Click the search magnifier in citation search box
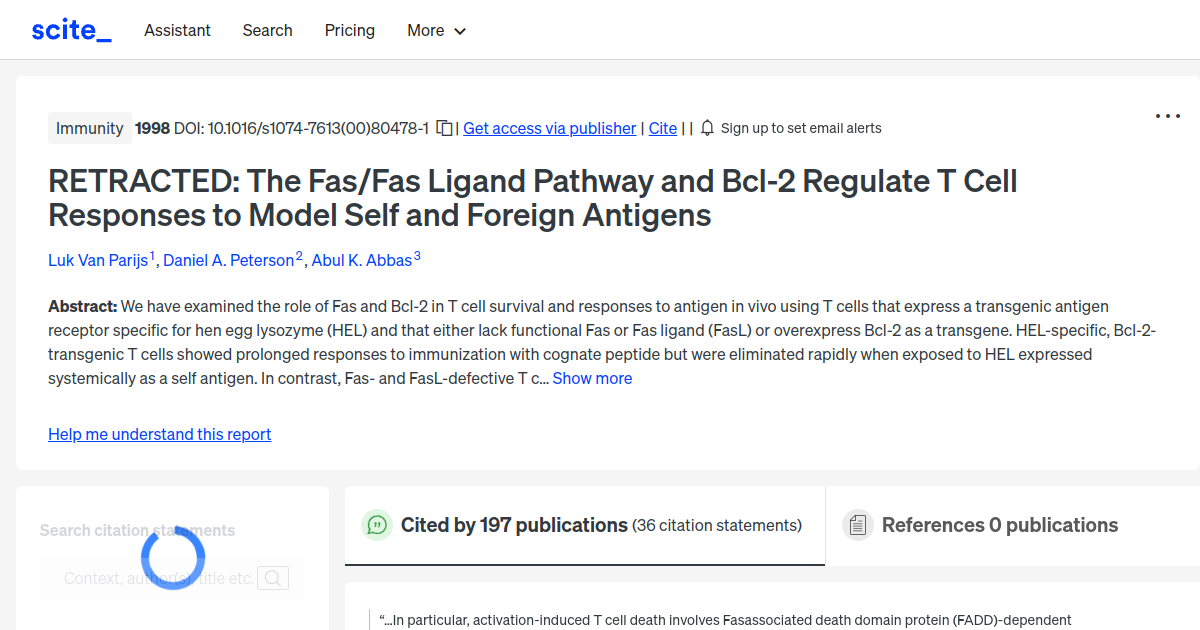 pos(273,577)
